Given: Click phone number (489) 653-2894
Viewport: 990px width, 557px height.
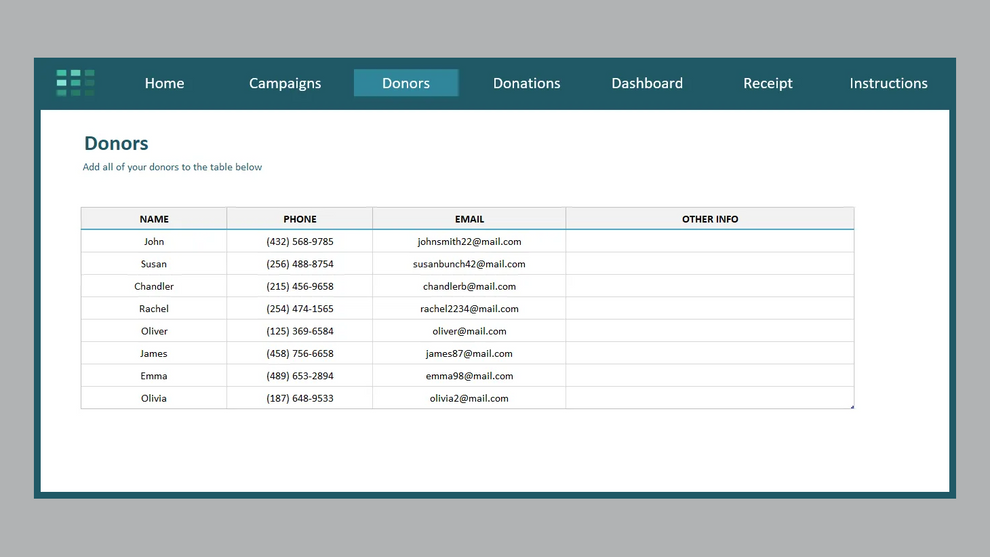Looking at the screenshot, I should pos(300,376).
